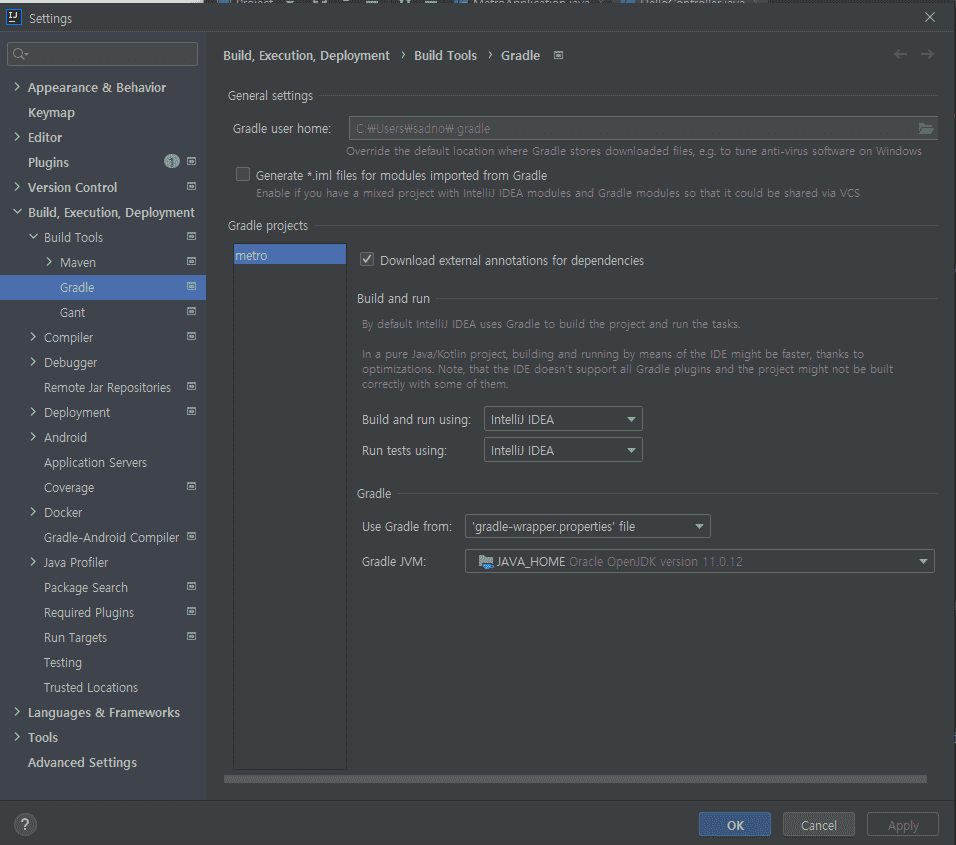956x845 pixels.
Task: Click the project-level icon beside Build Tools
Action: pos(191,237)
